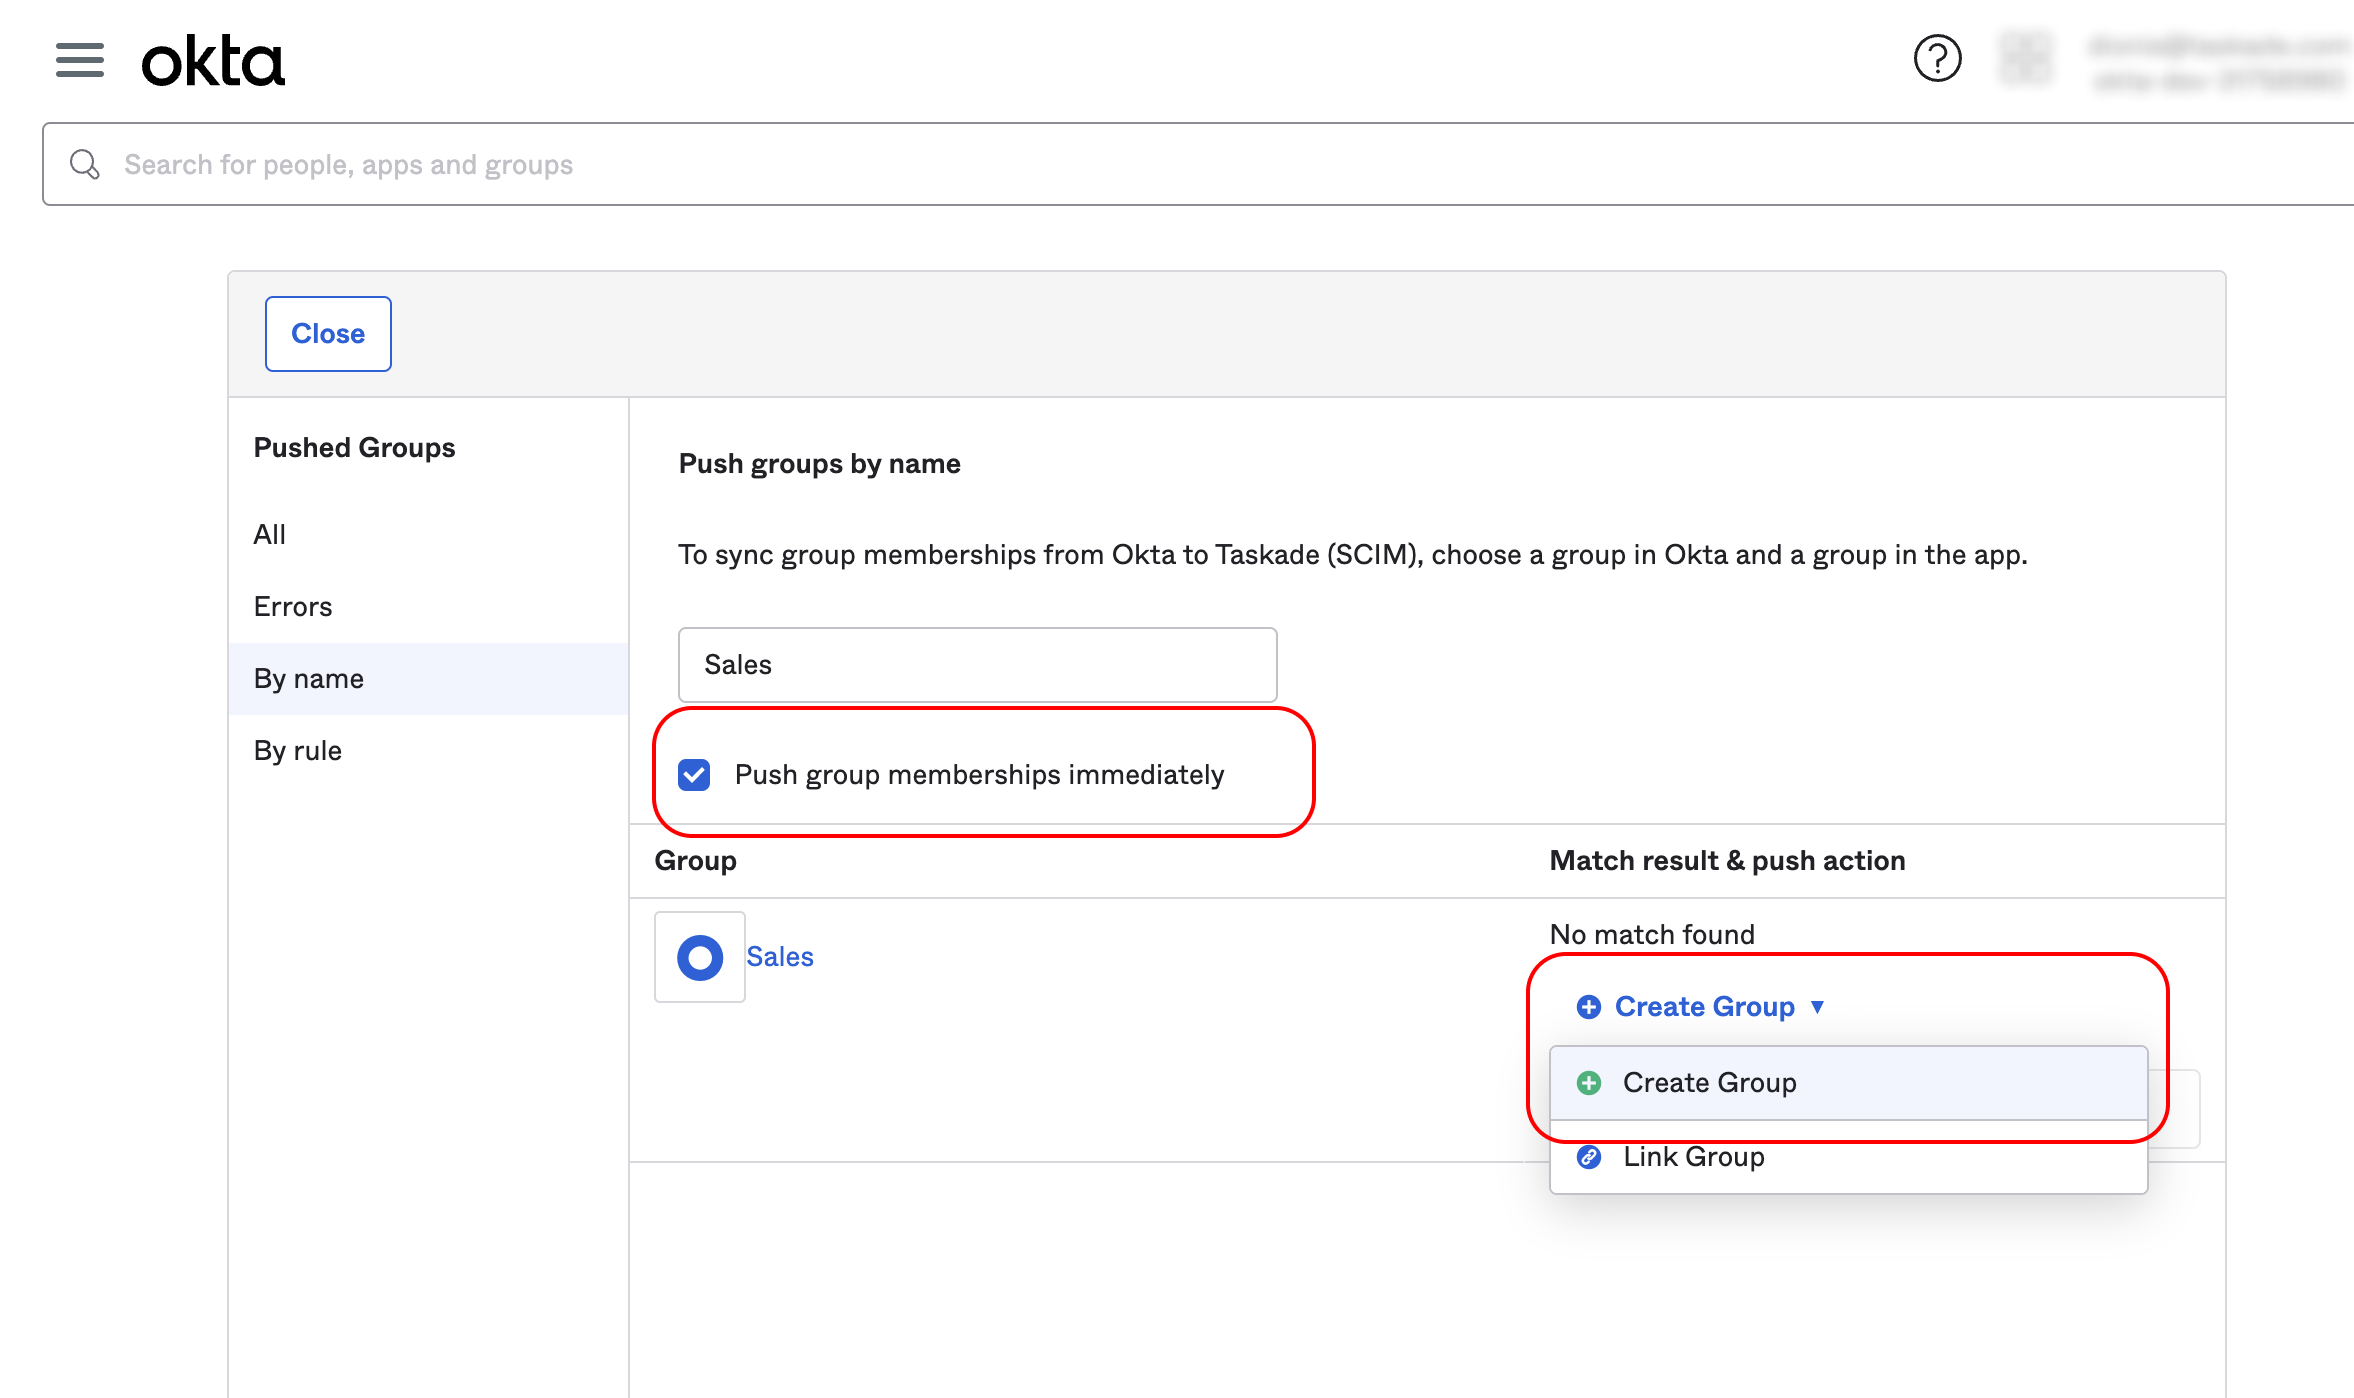Switch to the Errors filter
The image size is (2354, 1398).
click(293, 607)
